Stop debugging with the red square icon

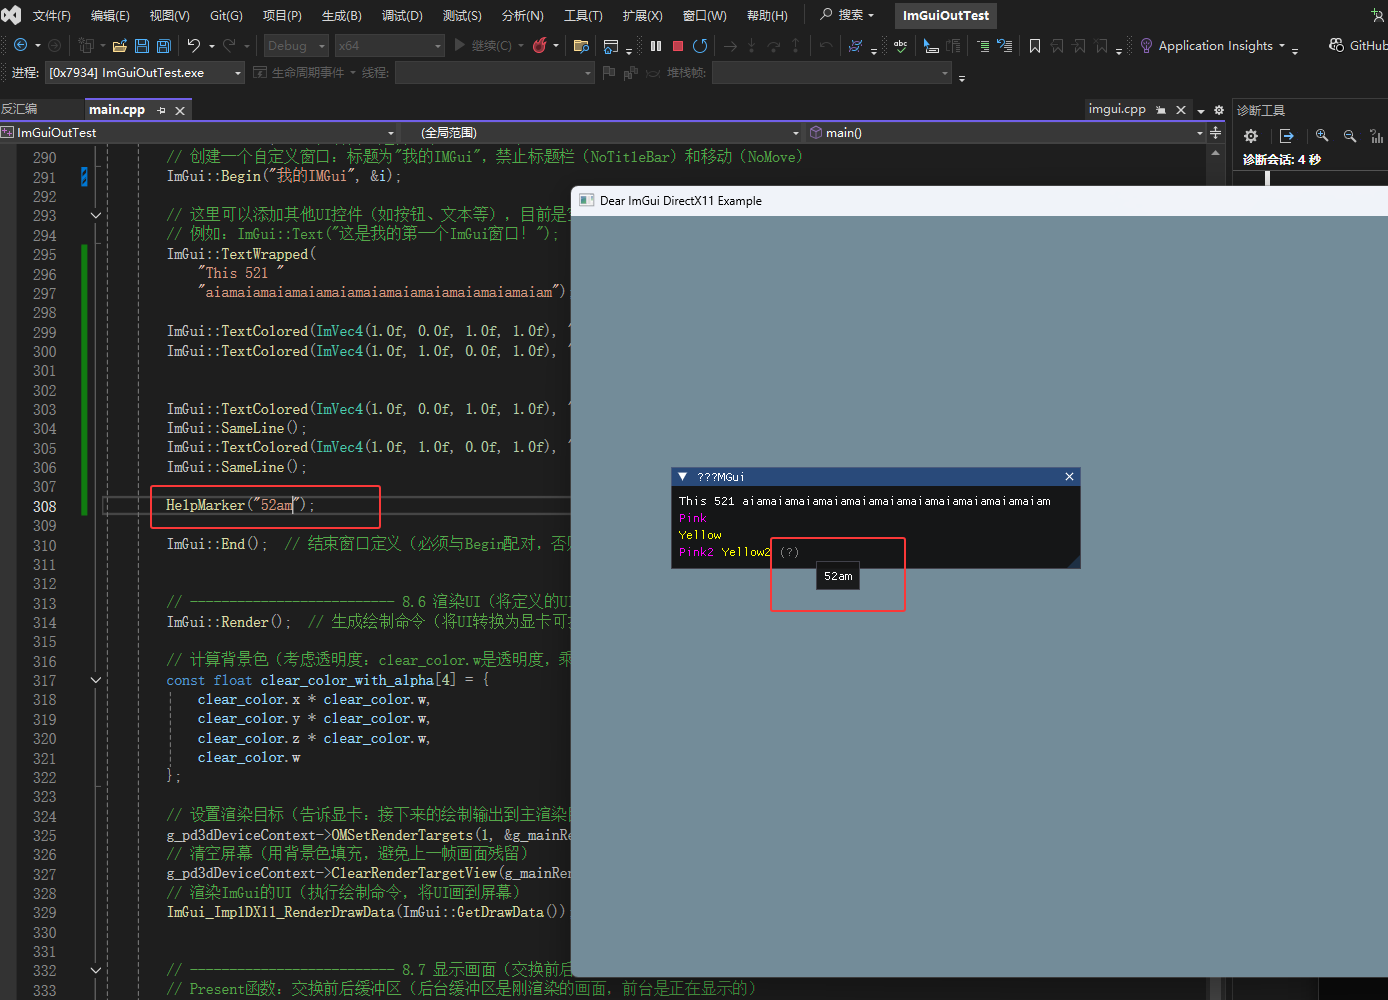(678, 45)
